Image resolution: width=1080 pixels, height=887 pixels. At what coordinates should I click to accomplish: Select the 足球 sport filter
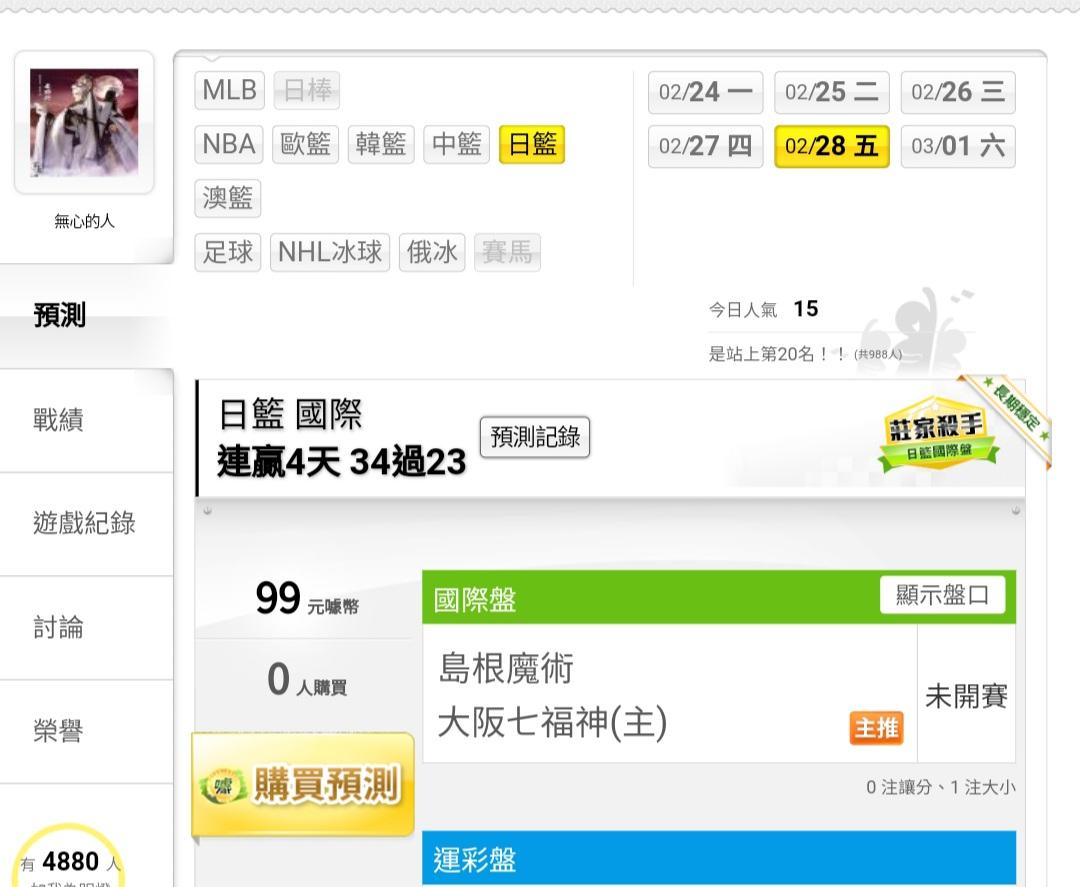[228, 252]
